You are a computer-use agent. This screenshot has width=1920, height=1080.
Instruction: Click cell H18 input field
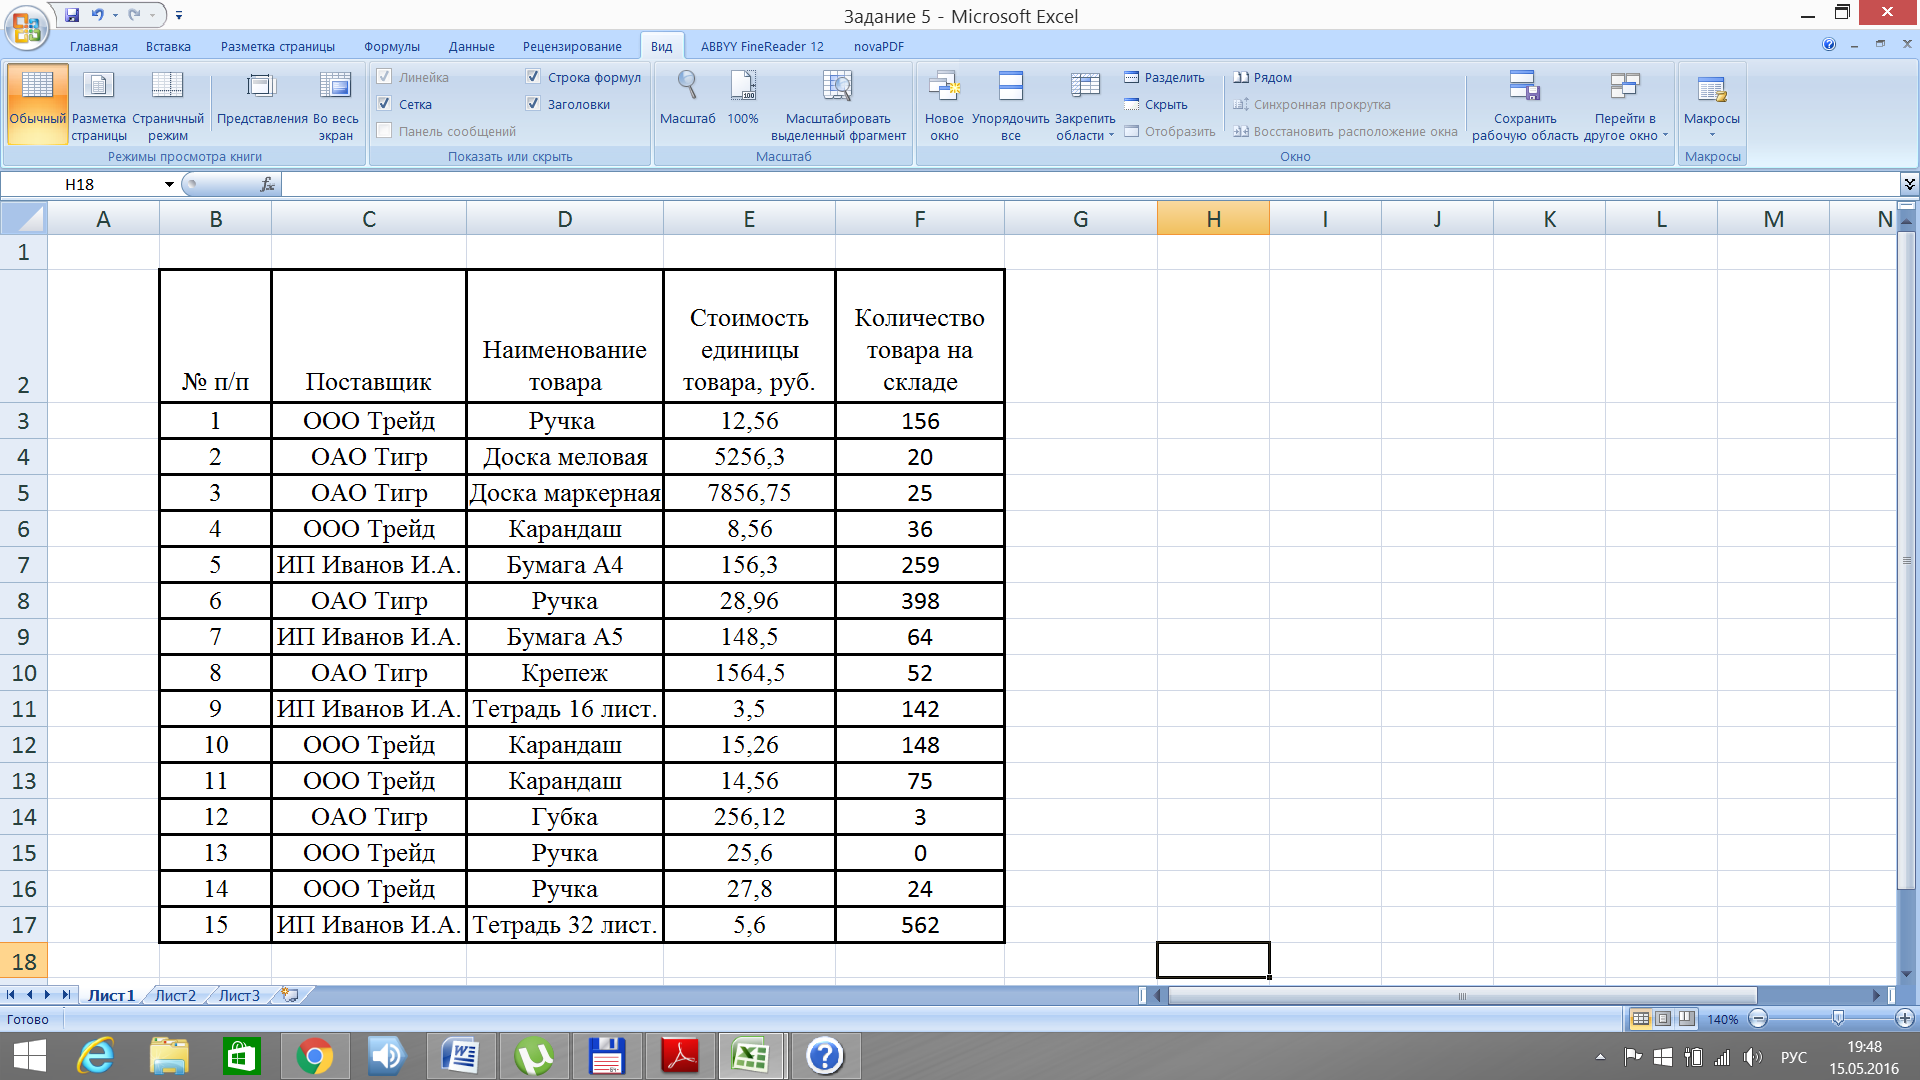(1211, 961)
